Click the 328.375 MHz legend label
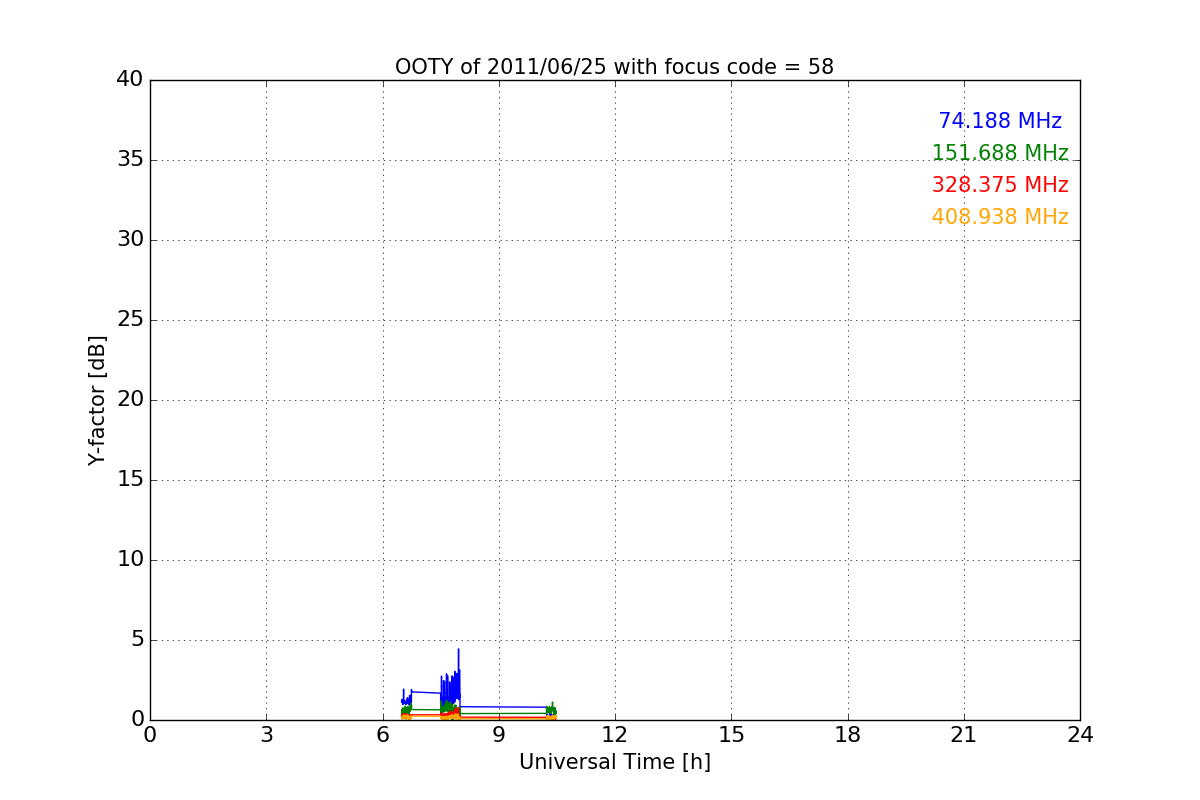The image size is (1200, 800). coord(1000,185)
